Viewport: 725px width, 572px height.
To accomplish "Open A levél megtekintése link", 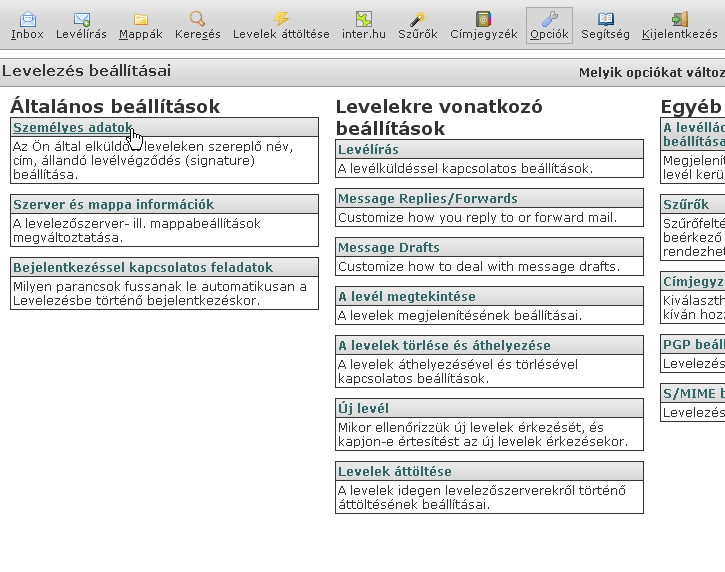I will (x=406, y=296).
